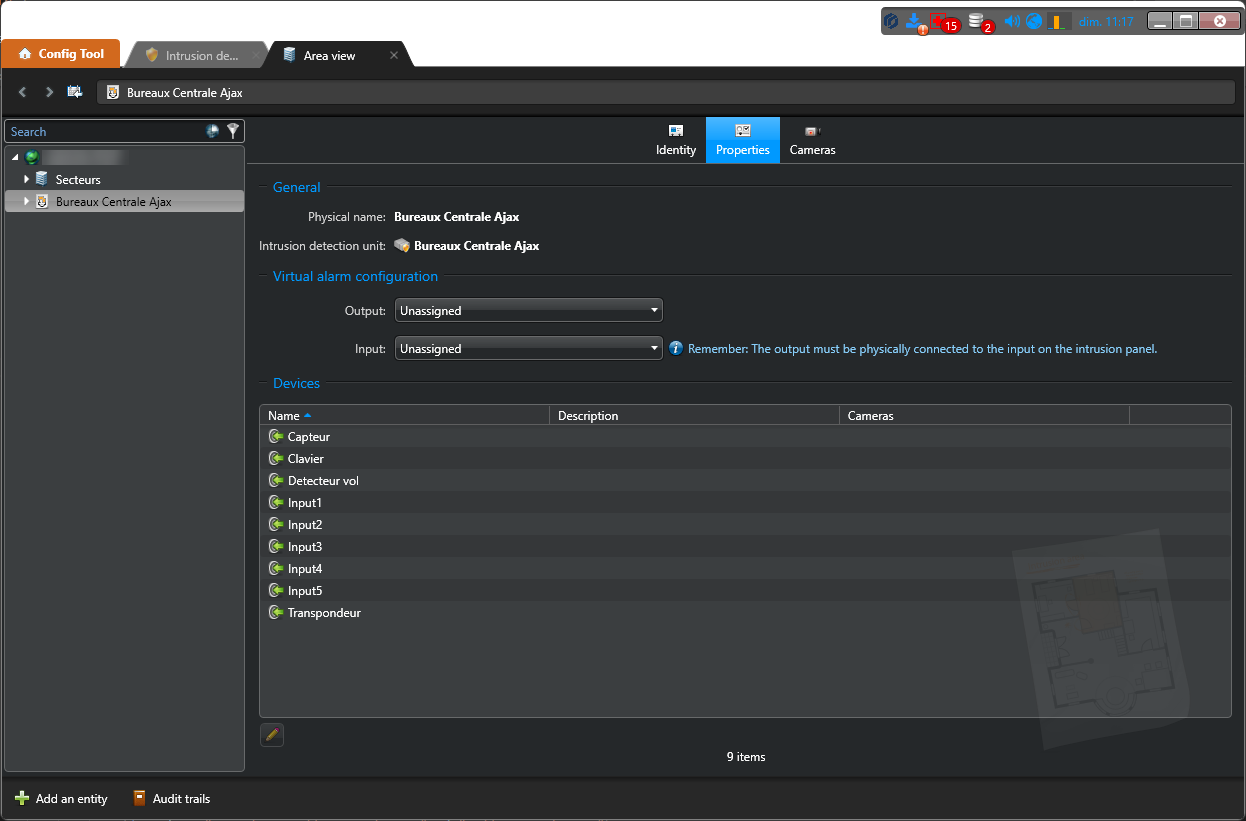The height and width of the screenshot is (821, 1246).
Task: Open the database notifications icon with badge 2
Action: click(977, 21)
